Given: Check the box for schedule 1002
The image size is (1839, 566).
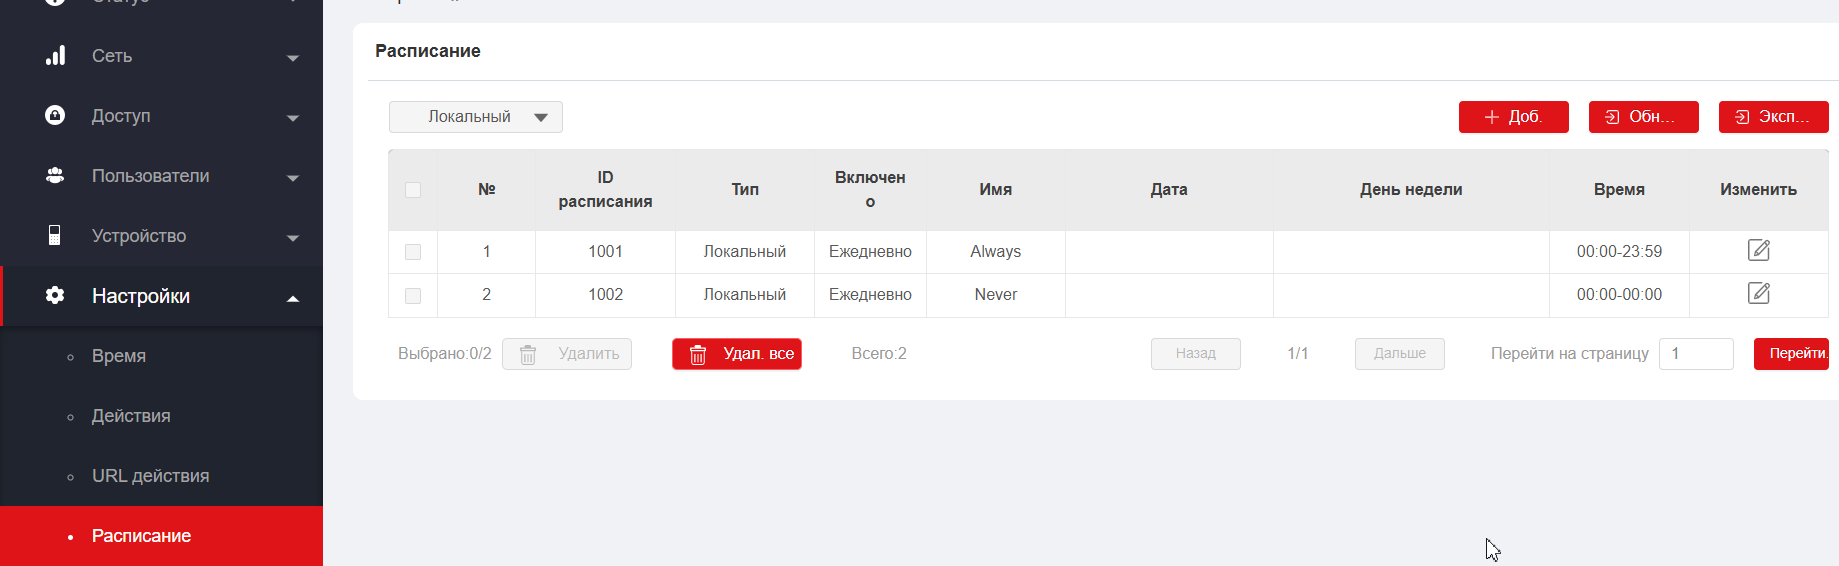Looking at the screenshot, I should tap(413, 296).
